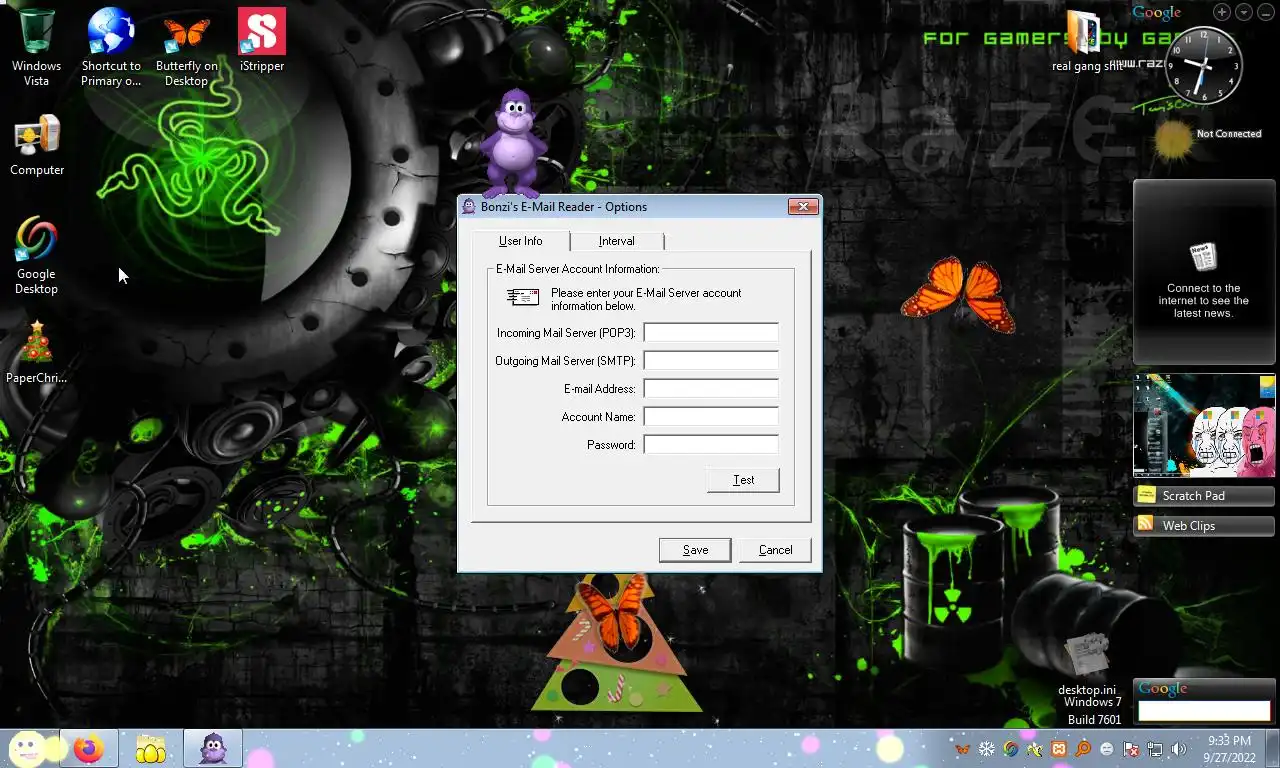Click the sidebar add gadget plus button
Screen dimensions: 1280x768
pos(1222,12)
